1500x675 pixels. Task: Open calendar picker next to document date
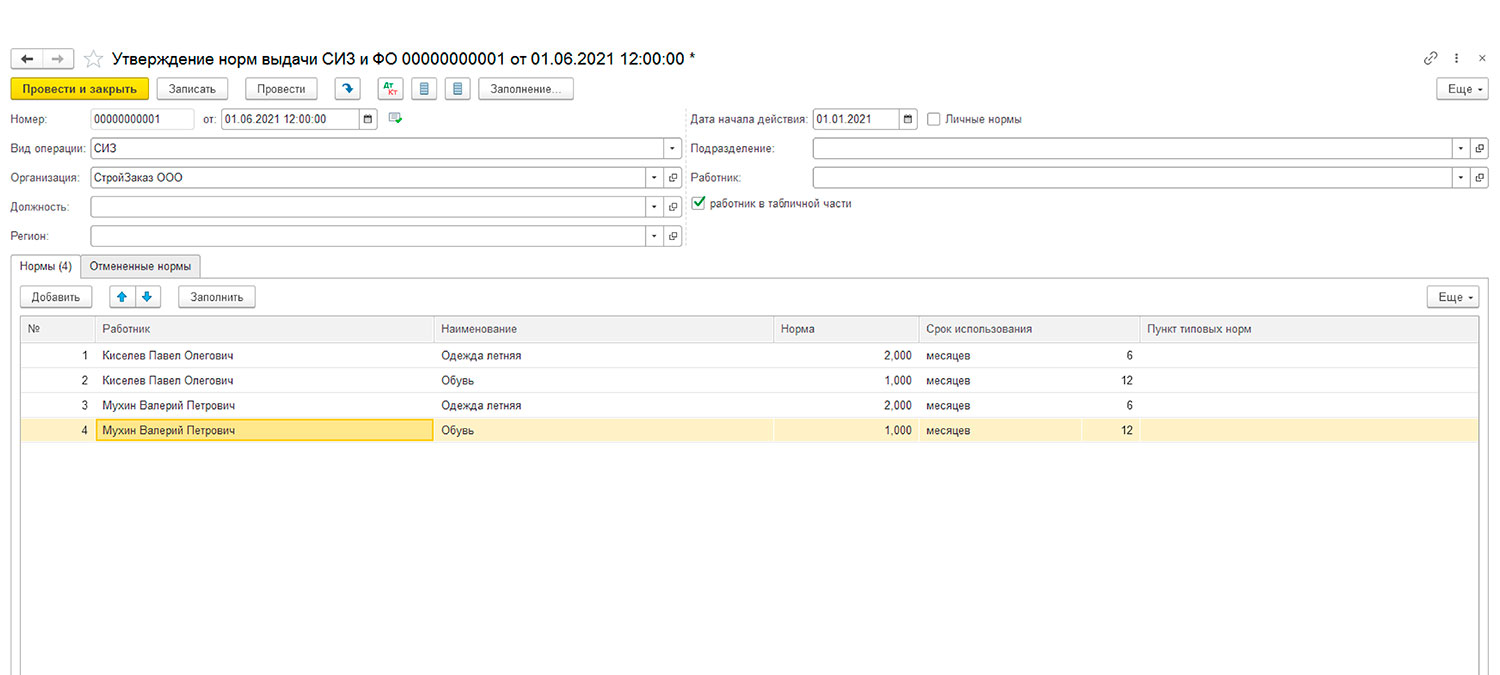click(x=368, y=119)
